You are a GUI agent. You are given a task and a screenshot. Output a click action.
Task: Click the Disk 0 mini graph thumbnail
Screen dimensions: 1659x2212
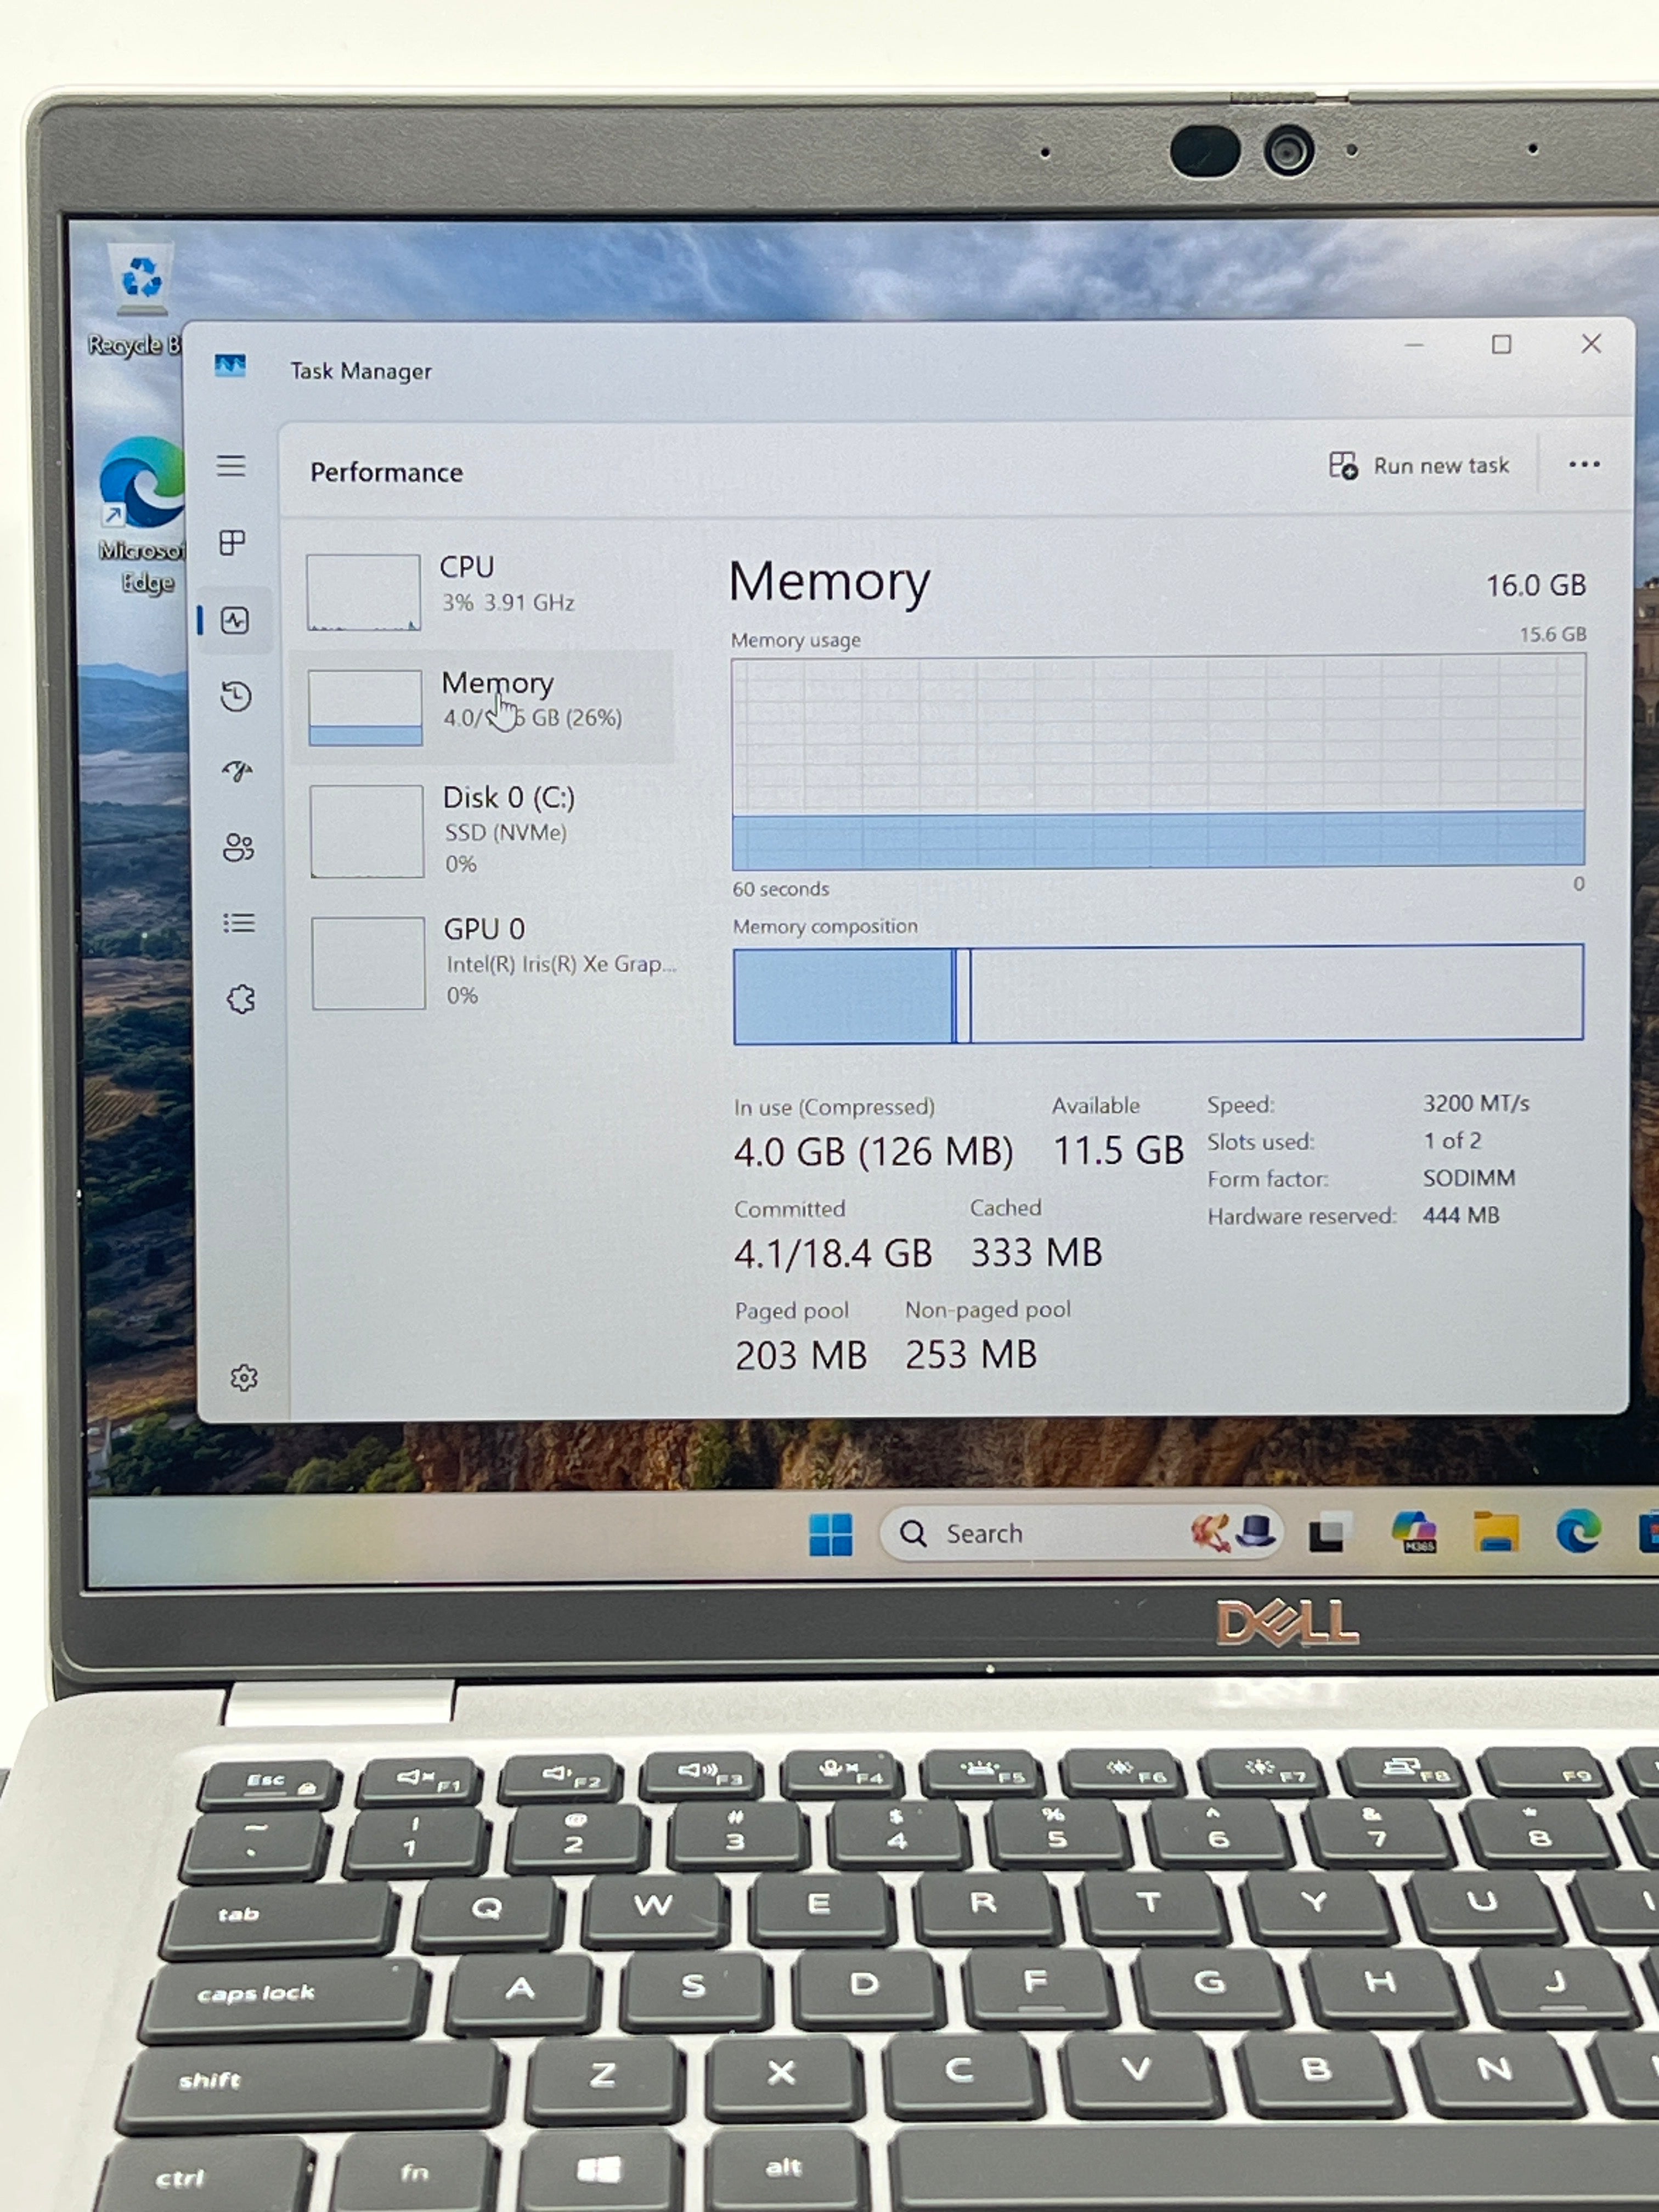point(366,831)
